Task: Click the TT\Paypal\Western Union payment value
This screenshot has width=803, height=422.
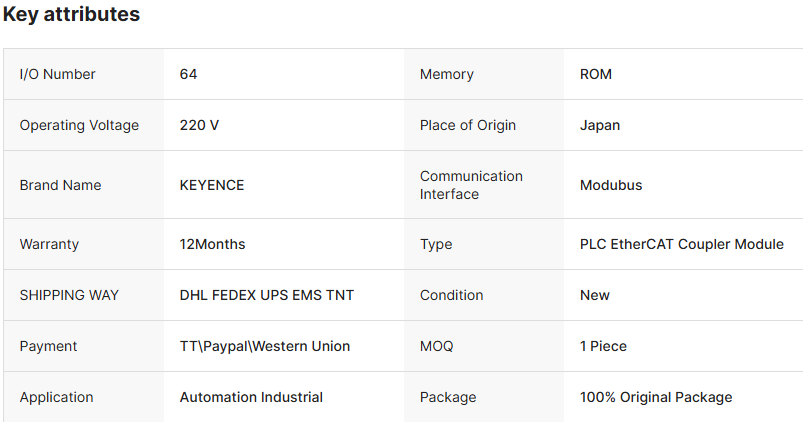Action: click(265, 346)
